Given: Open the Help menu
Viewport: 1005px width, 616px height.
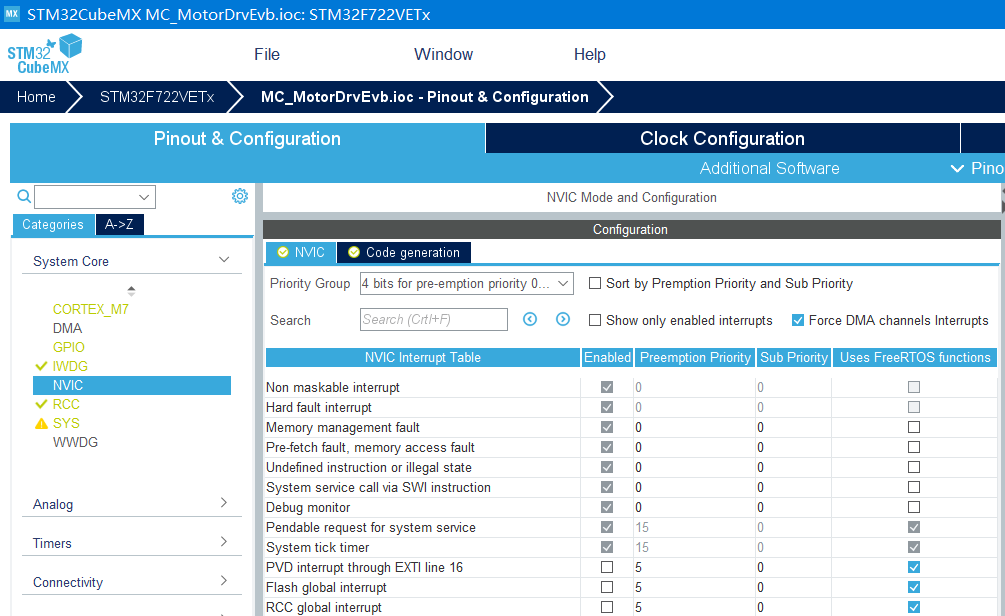Looking at the screenshot, I should (590, 54).
